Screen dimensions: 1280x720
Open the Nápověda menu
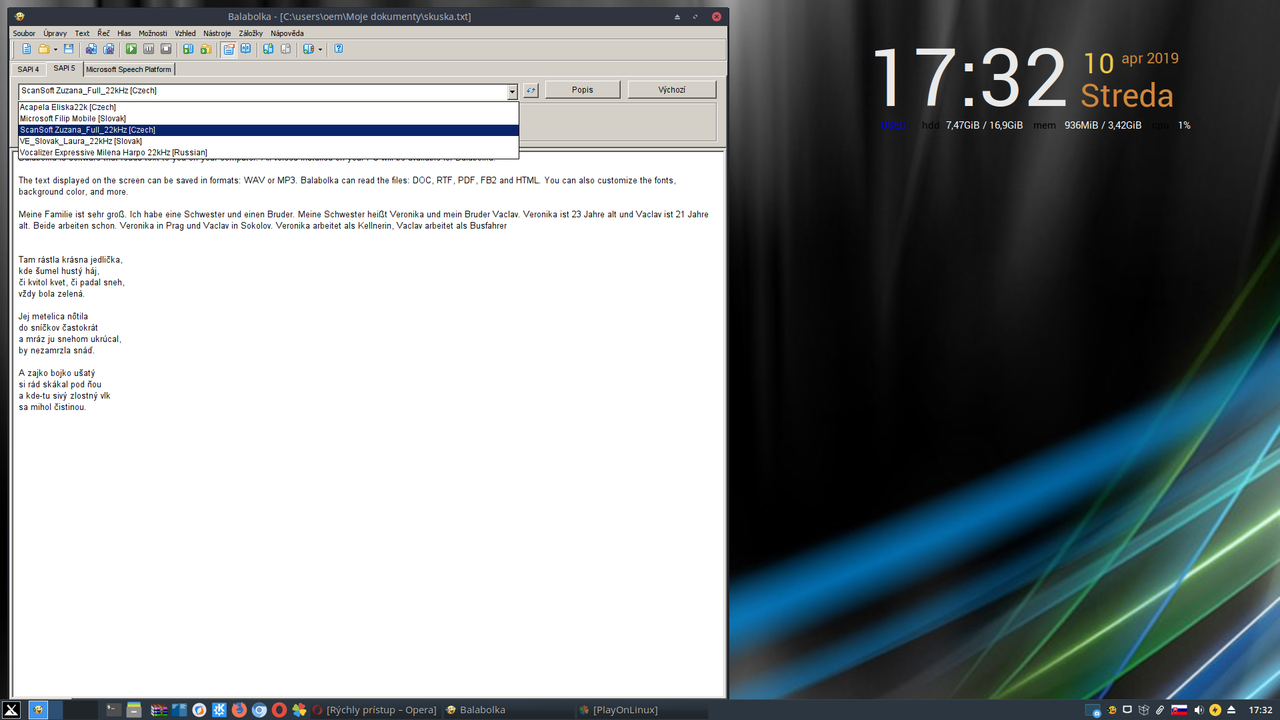tap(287, 33)
